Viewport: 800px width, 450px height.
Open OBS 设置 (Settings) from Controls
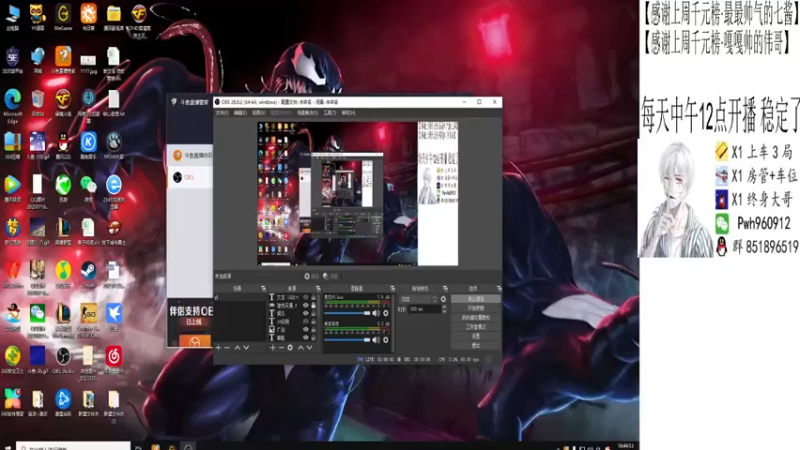(x=476, y=336)
